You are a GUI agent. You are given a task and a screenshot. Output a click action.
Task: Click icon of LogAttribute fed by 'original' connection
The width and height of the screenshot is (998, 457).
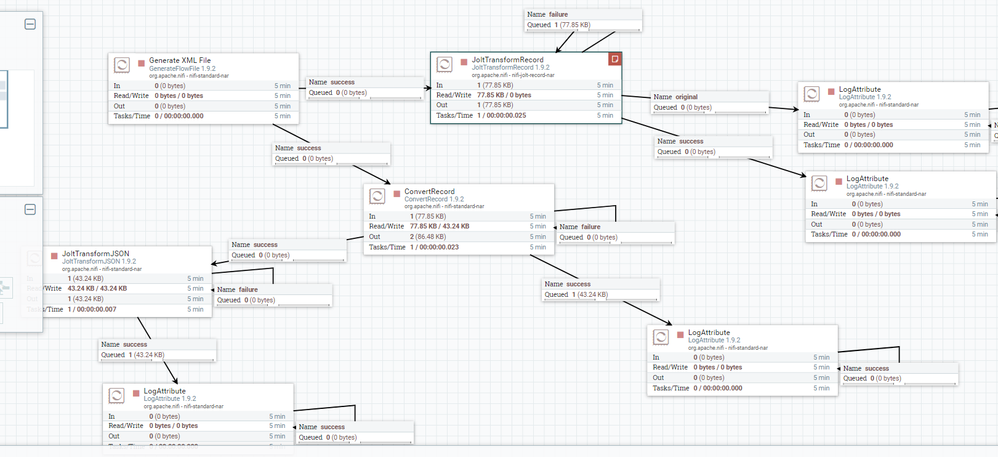point(811,94)
